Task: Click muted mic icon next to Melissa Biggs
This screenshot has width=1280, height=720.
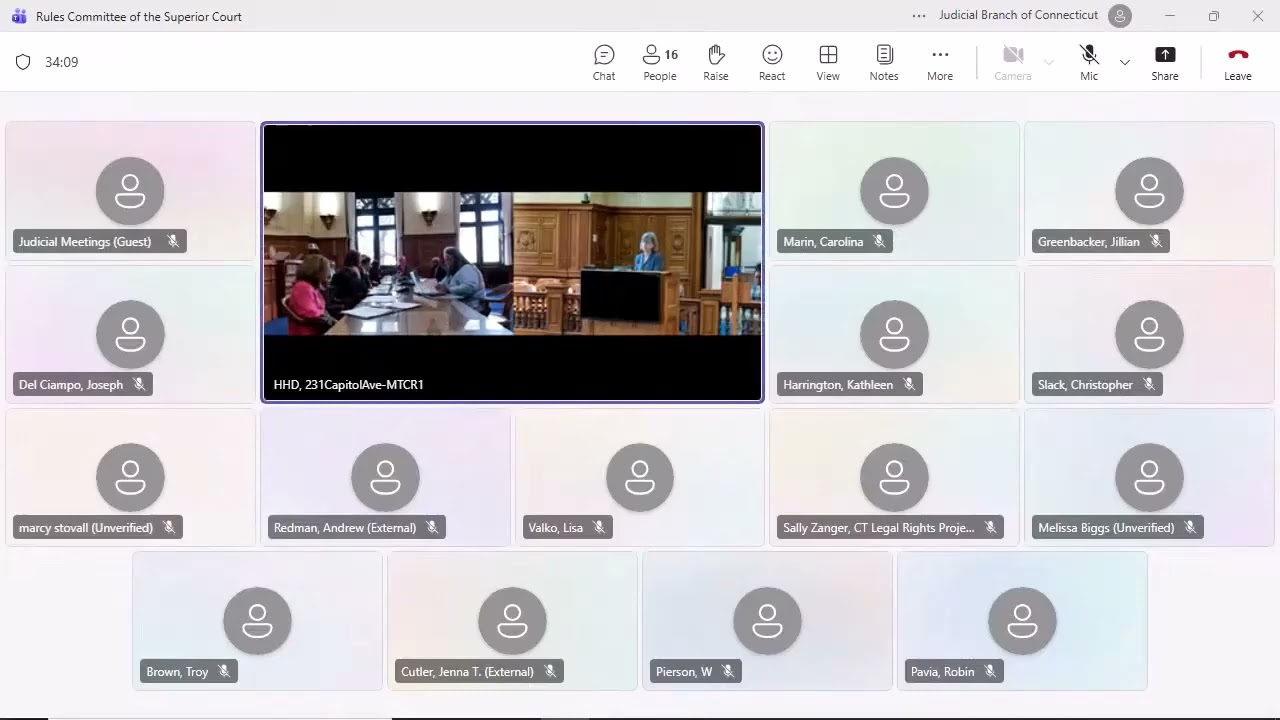Action: click(1190, 527)
